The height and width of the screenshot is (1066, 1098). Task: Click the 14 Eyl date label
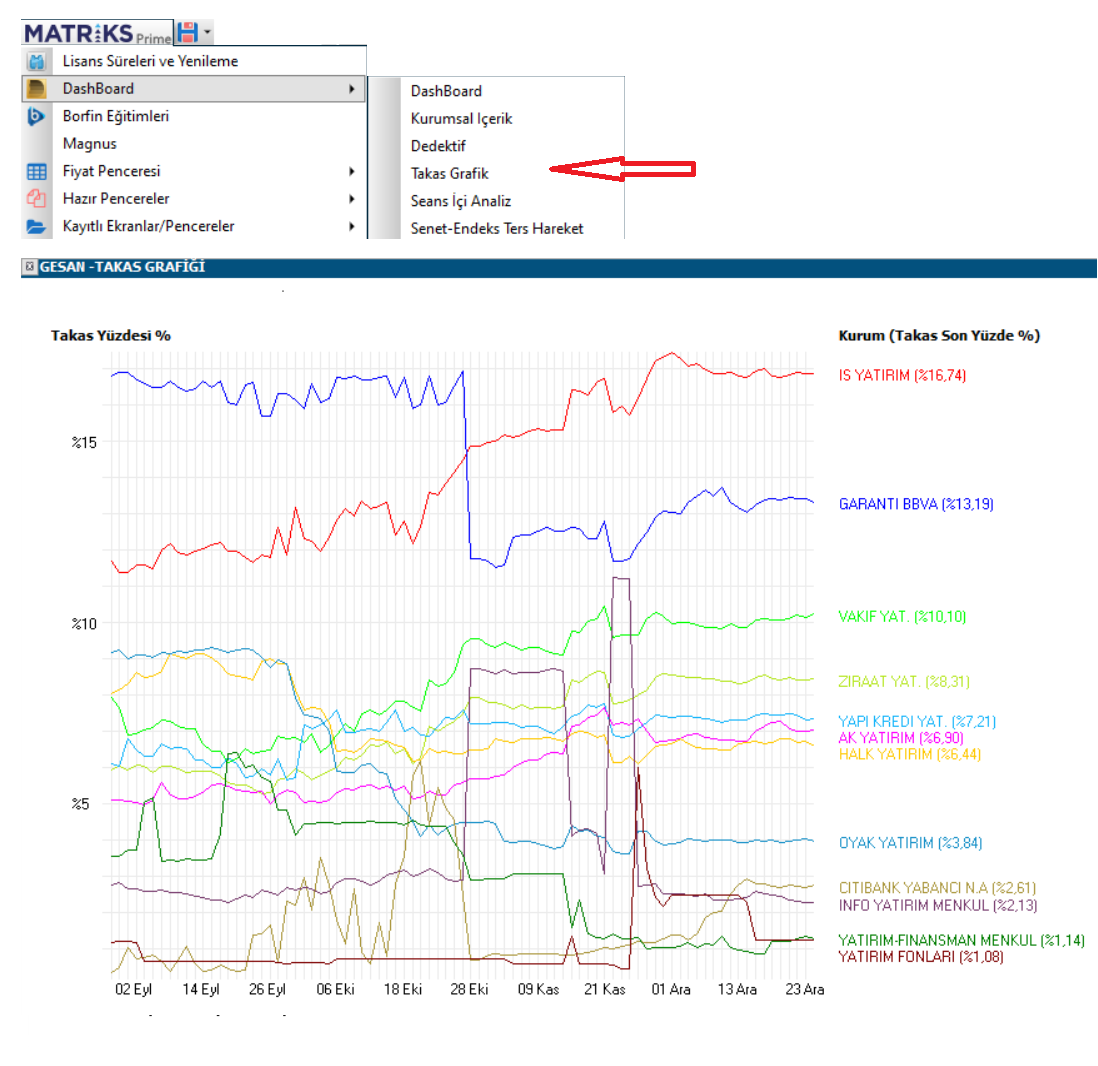coord(201,990)
